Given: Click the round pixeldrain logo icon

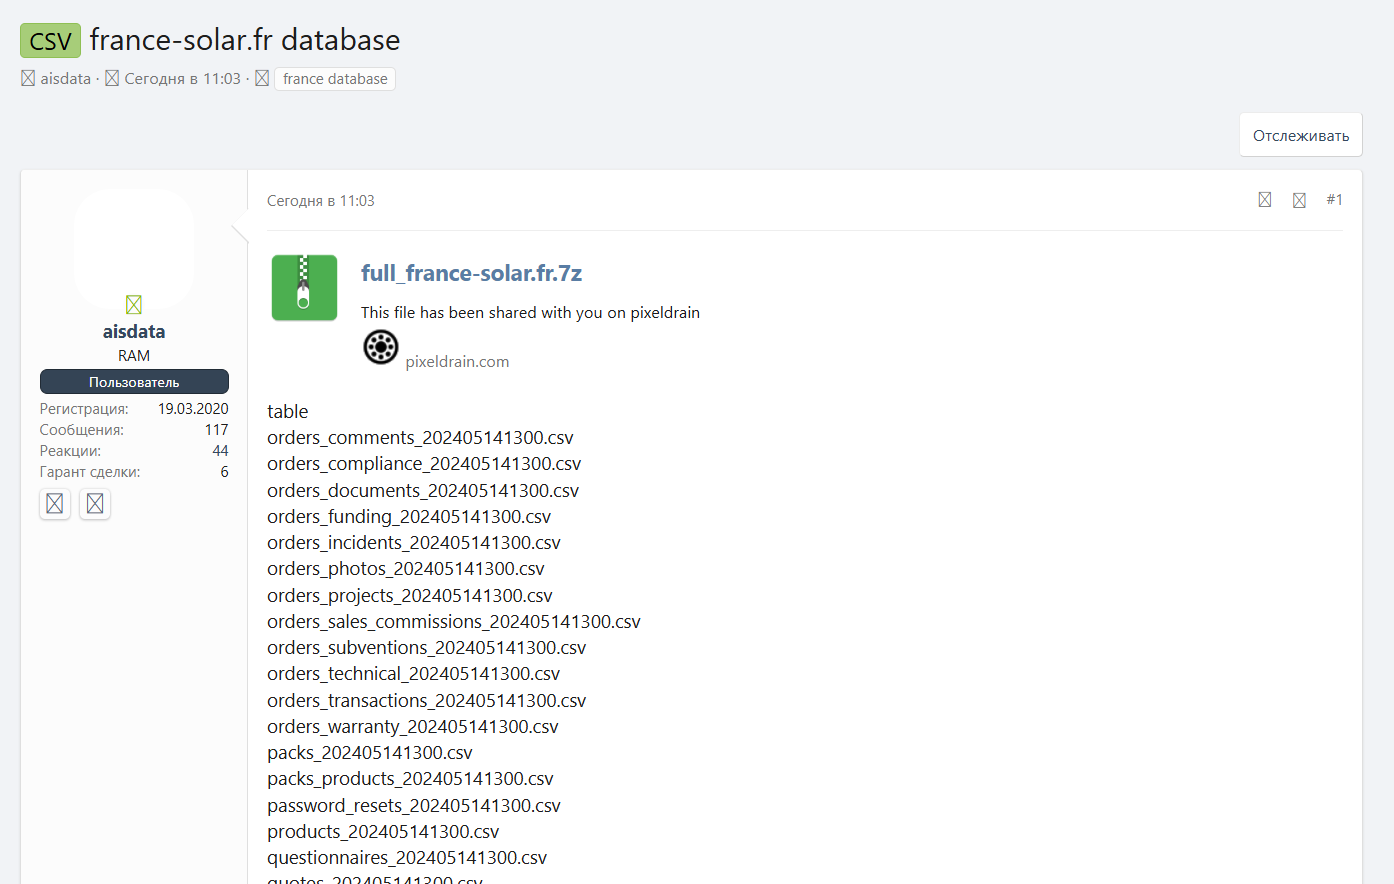Looking at the screenshot, I should pyautogui.click(x=380, y=347).
